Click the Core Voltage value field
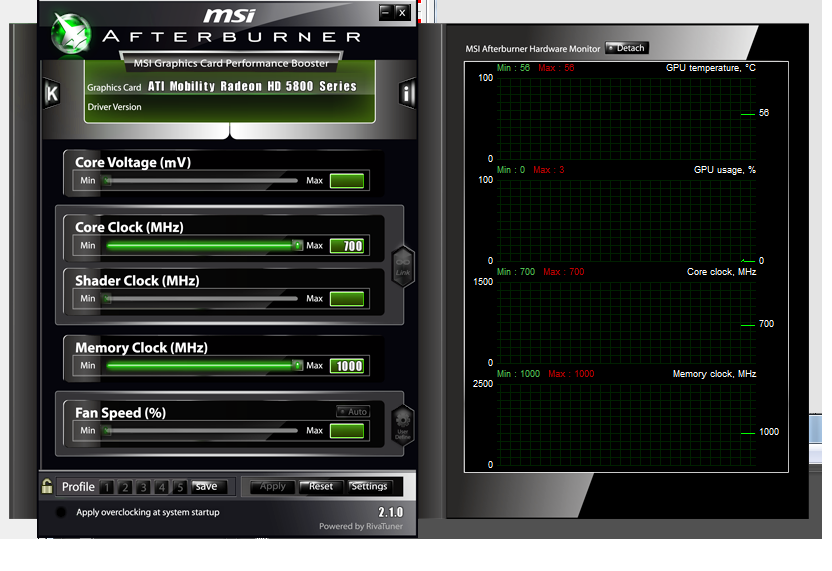 point(347,181)
